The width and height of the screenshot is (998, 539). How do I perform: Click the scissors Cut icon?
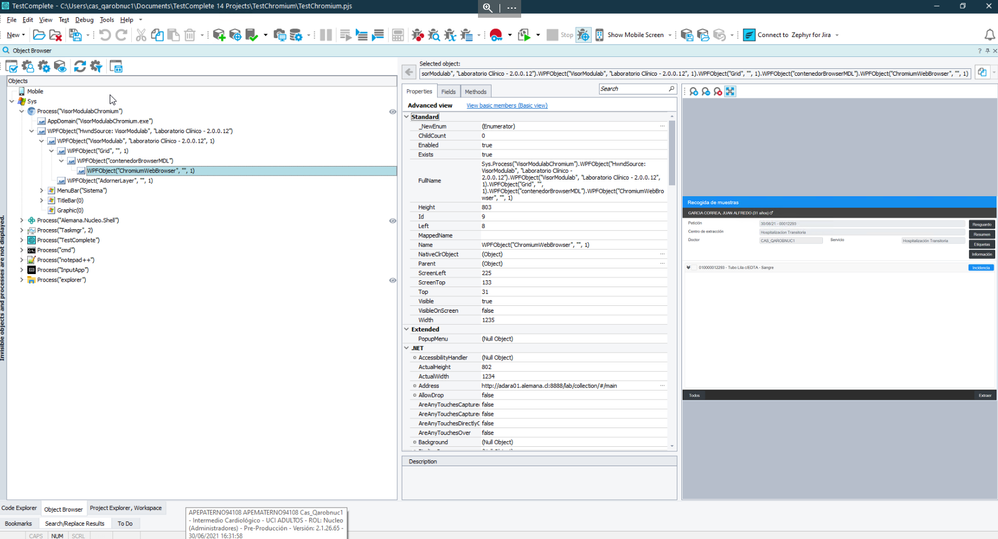[141, 35]
